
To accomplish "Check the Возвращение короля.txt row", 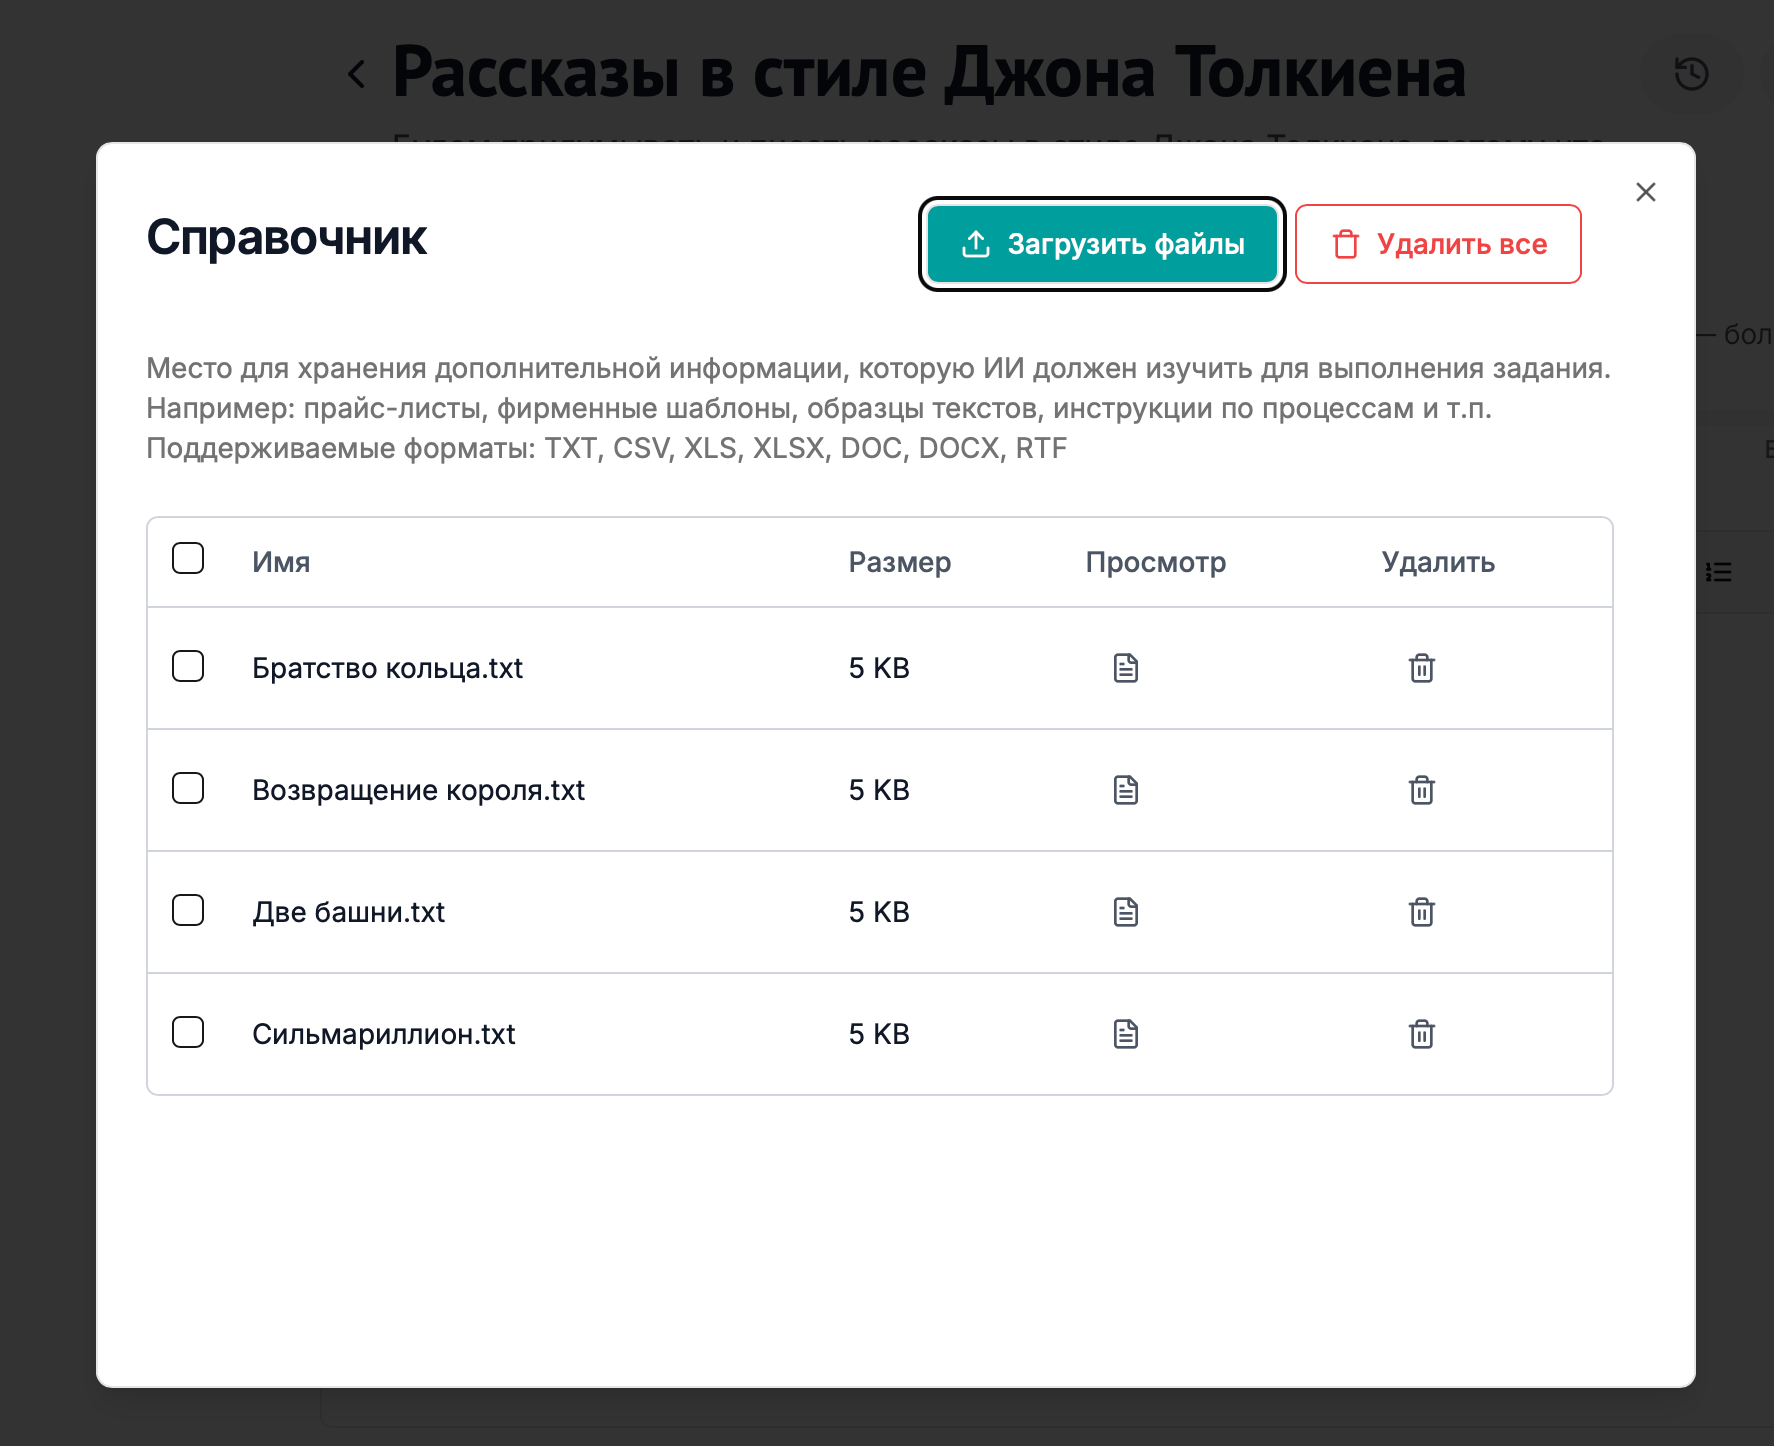I will [x=188, y=788].
